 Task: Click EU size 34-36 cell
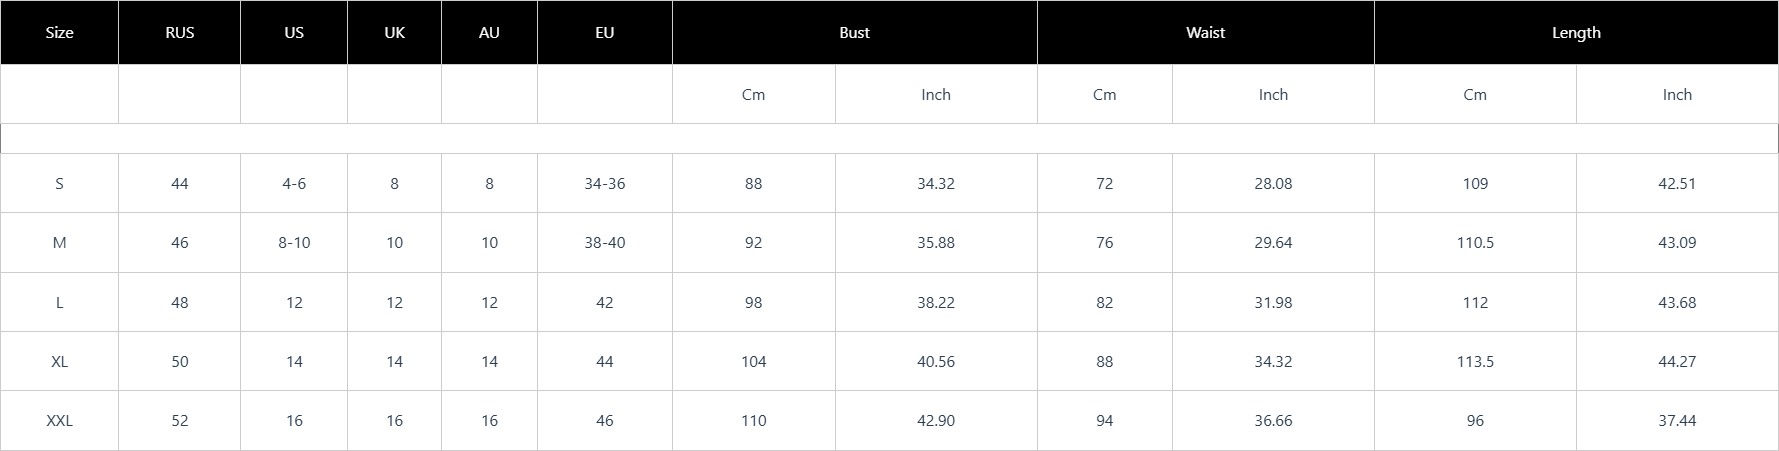(605, 184)
